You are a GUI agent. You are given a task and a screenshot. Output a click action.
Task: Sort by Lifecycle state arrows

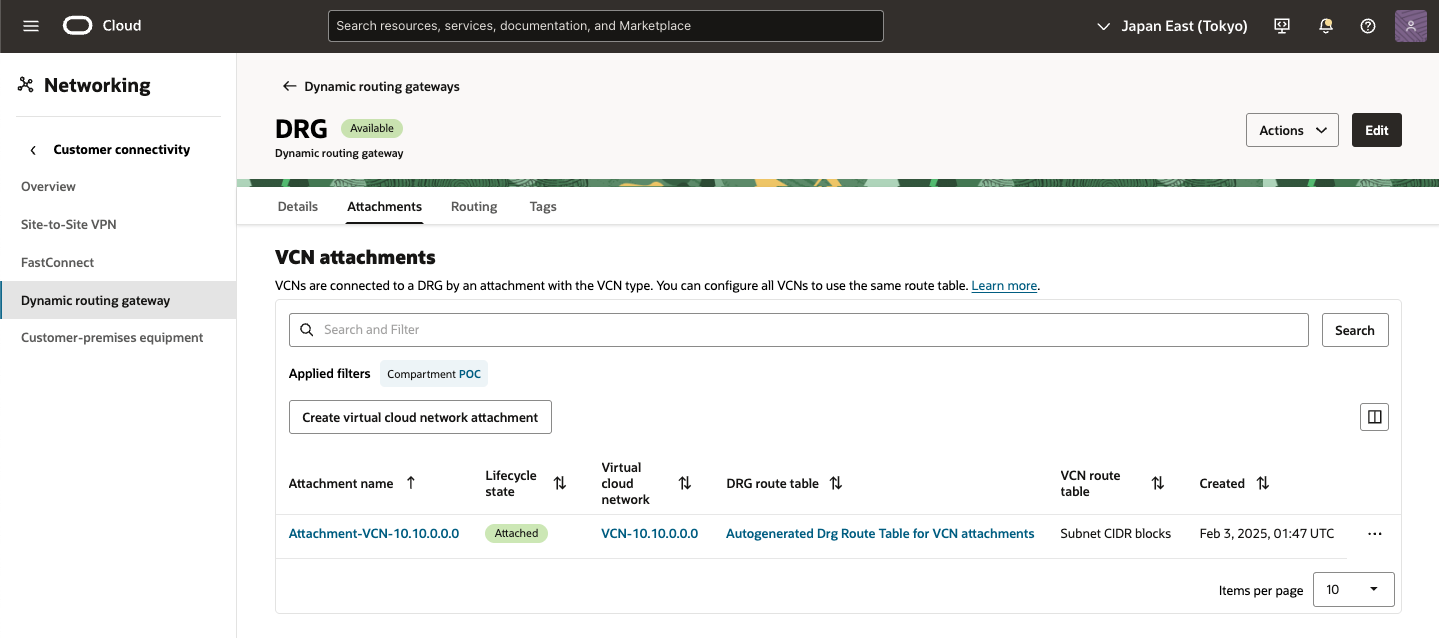click(560, 483)
